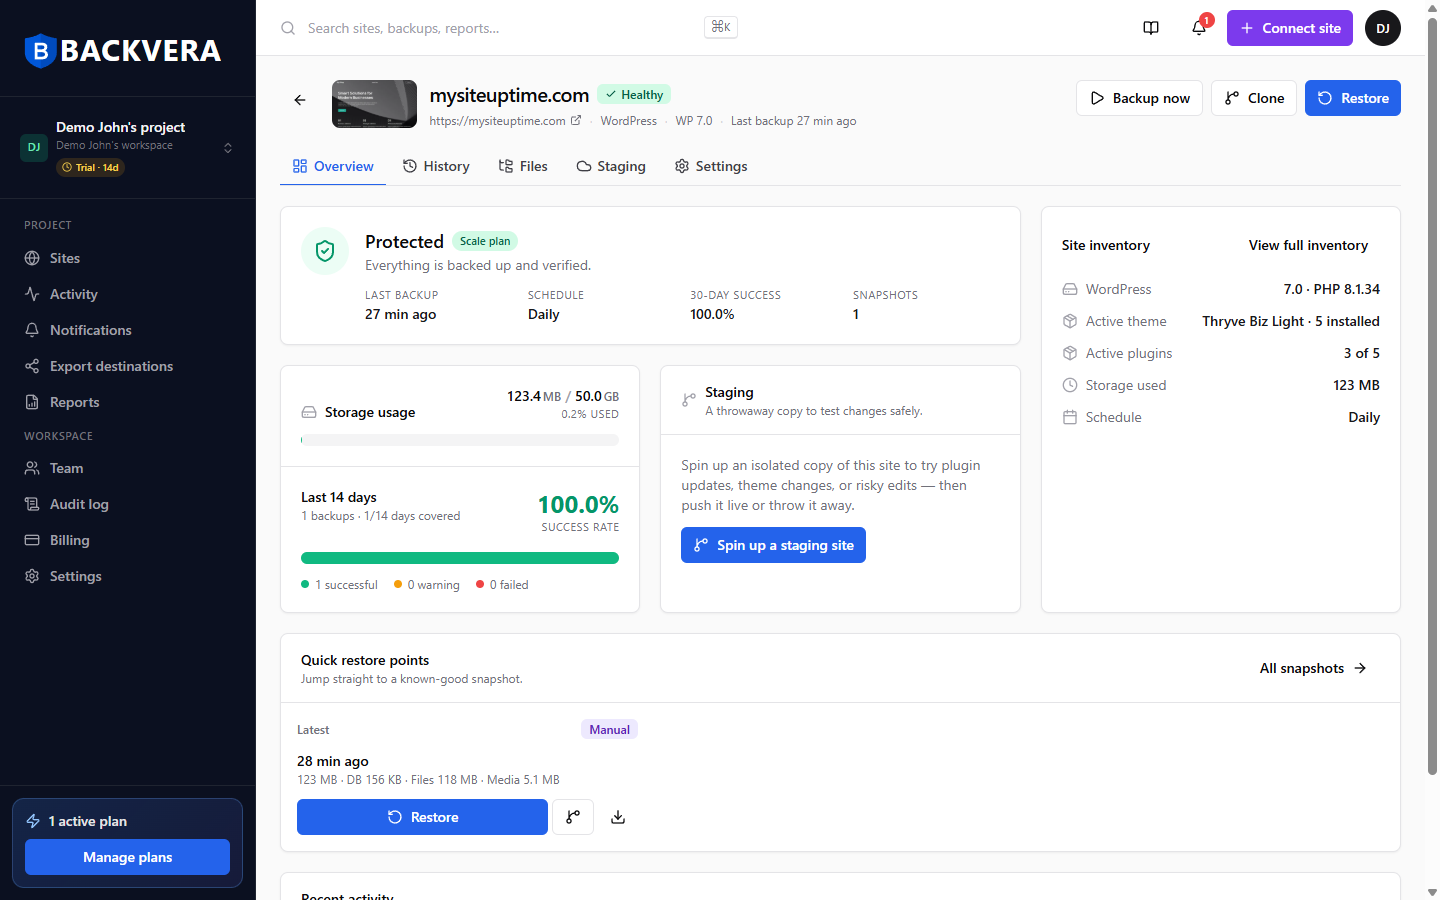Click the Manual snapshot badge

pos(609,730)
